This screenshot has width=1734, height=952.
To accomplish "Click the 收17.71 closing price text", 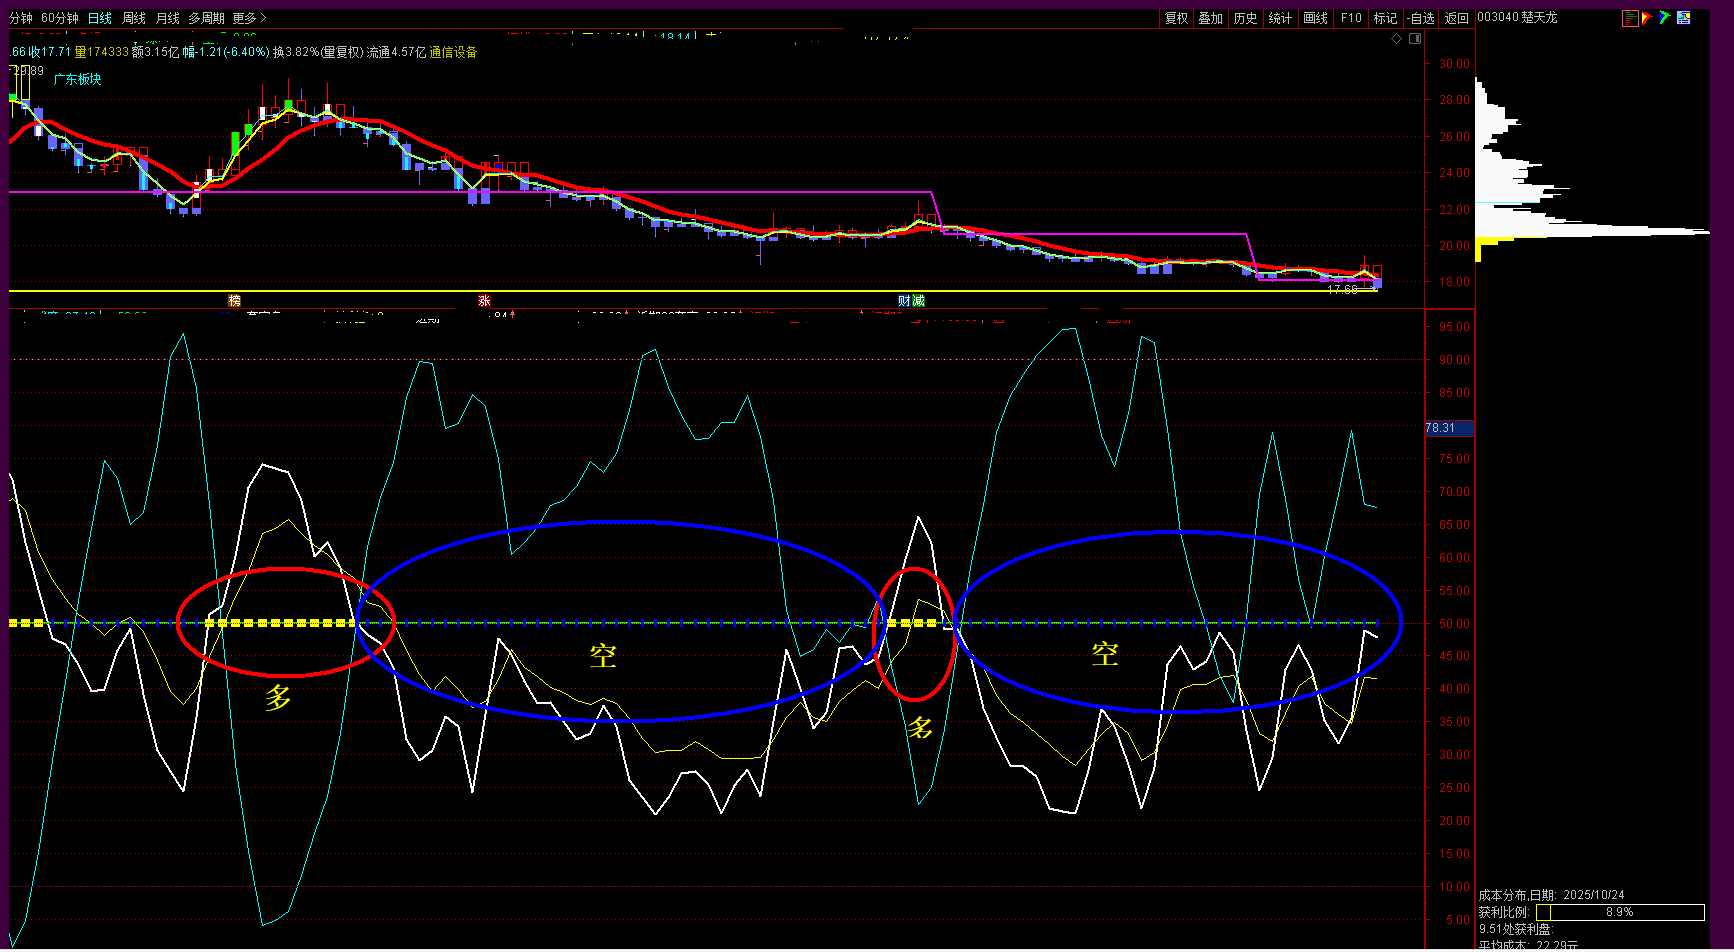I will (x=50, y=52).
